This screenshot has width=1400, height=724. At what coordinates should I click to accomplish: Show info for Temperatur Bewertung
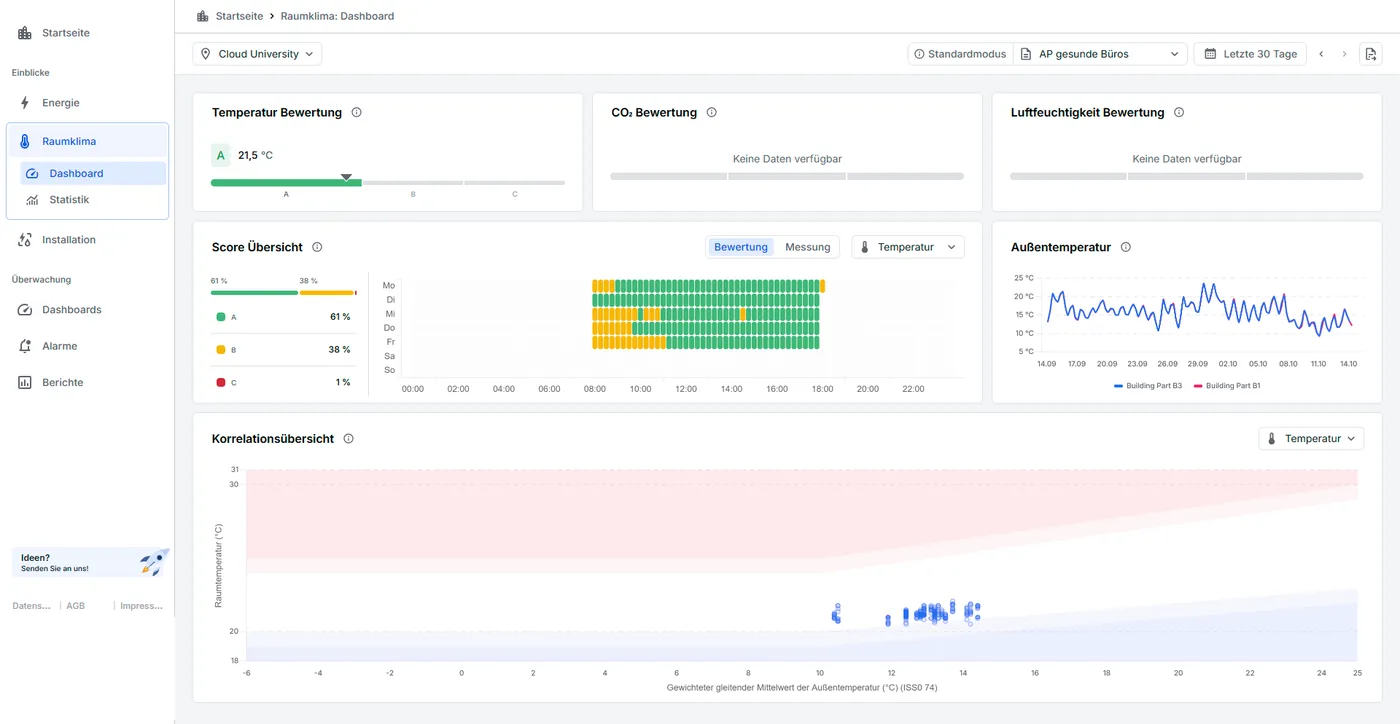(x=357, y=113)
